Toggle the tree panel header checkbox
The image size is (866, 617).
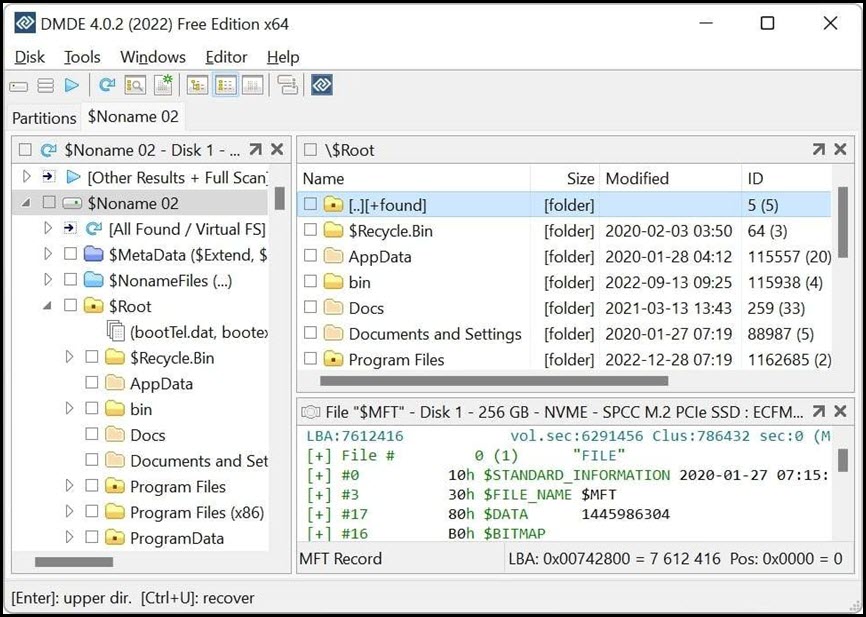point(25,150)
